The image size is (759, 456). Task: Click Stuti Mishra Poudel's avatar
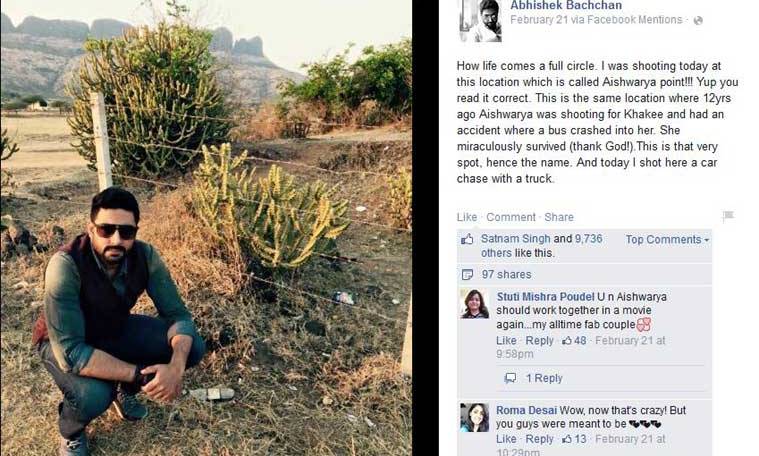point(474,304)
